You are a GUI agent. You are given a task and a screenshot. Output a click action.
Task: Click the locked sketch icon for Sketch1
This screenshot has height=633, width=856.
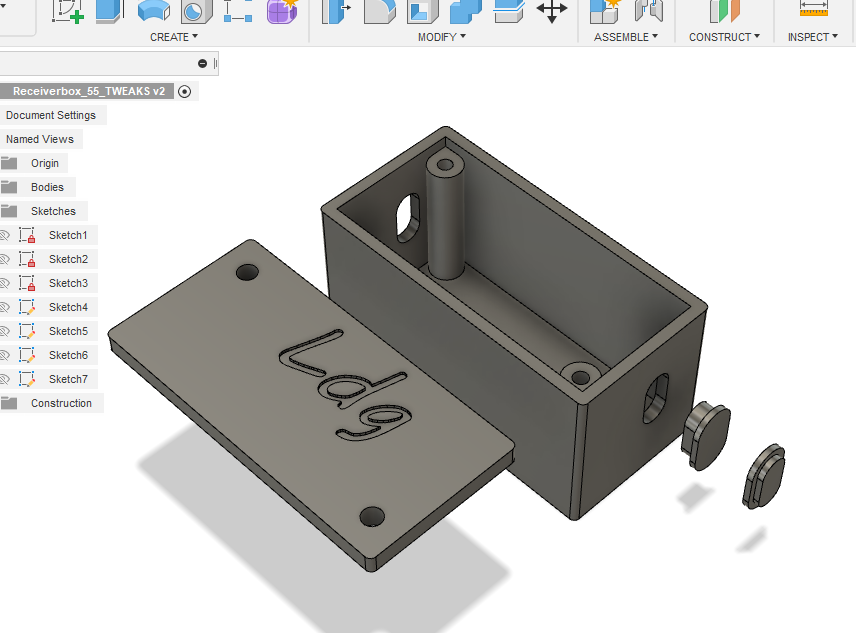[27, 235]
